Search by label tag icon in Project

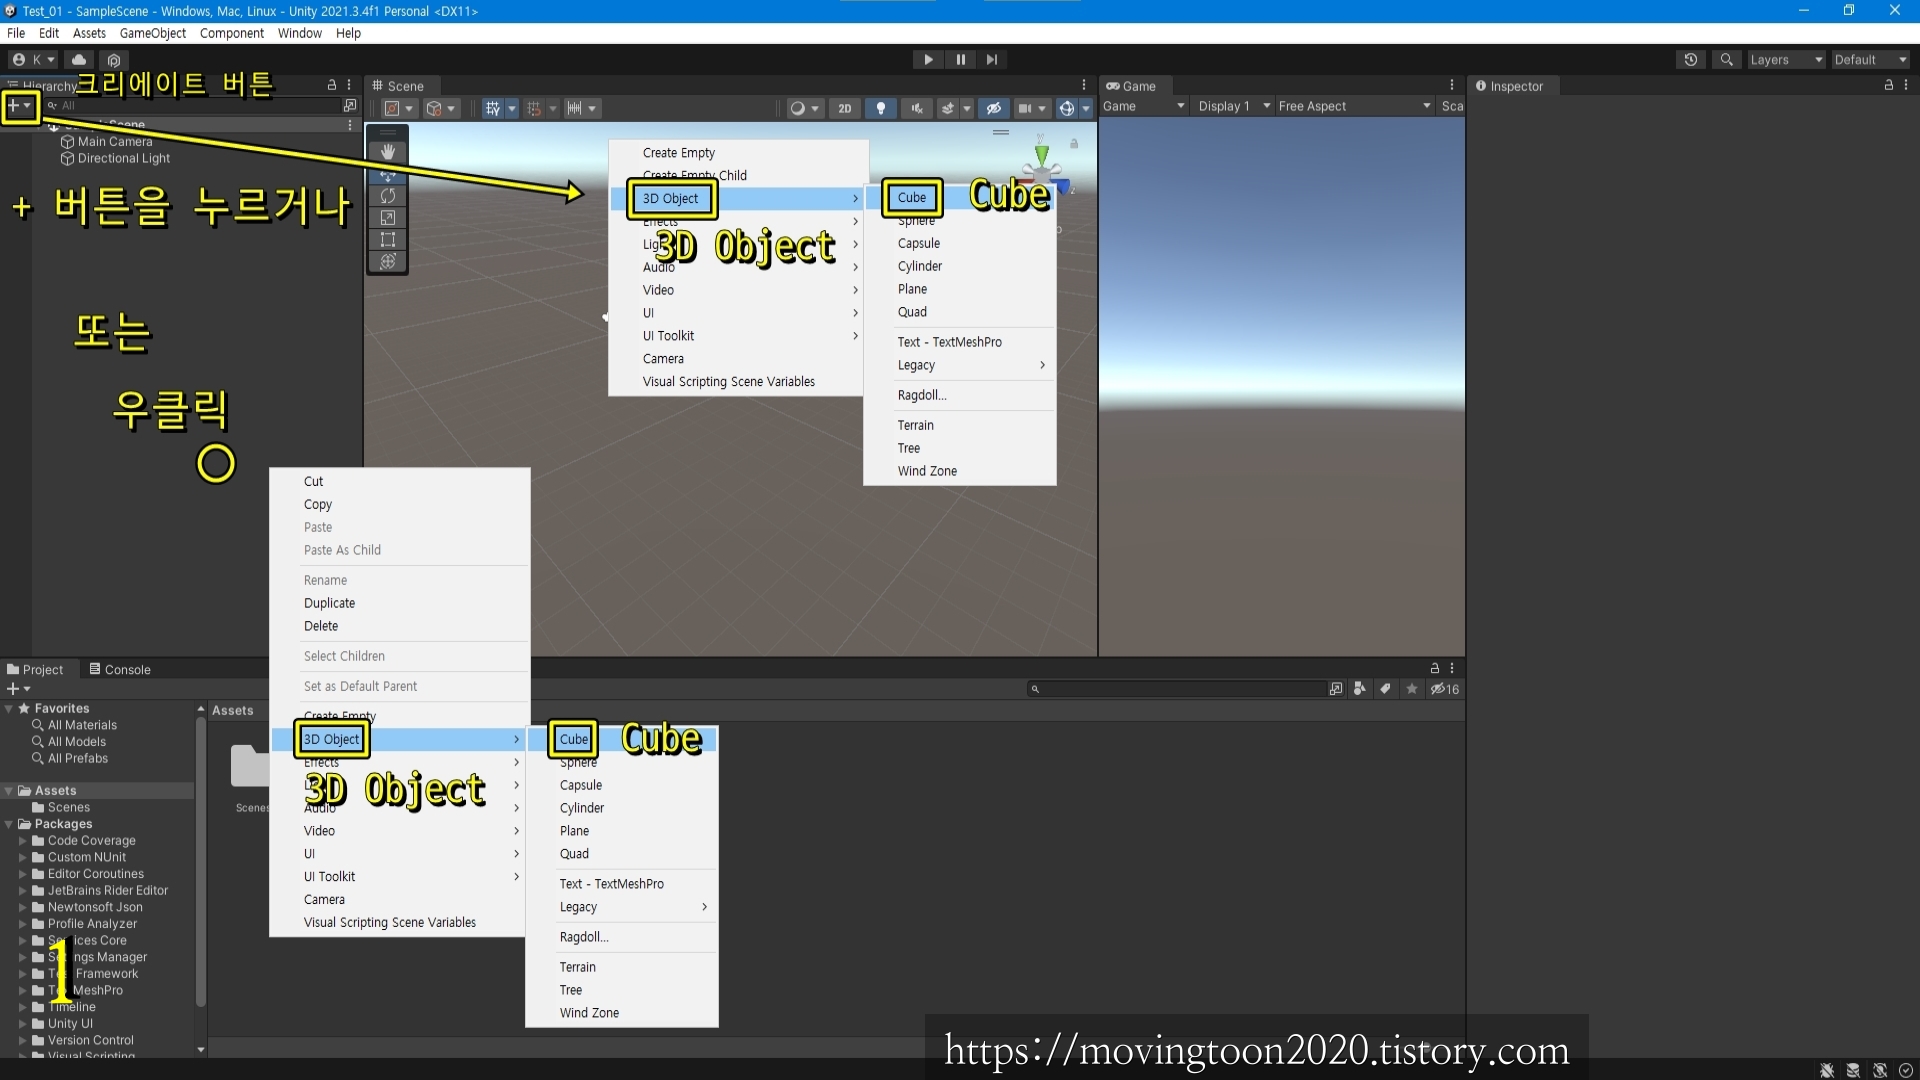click(1385, 689)
